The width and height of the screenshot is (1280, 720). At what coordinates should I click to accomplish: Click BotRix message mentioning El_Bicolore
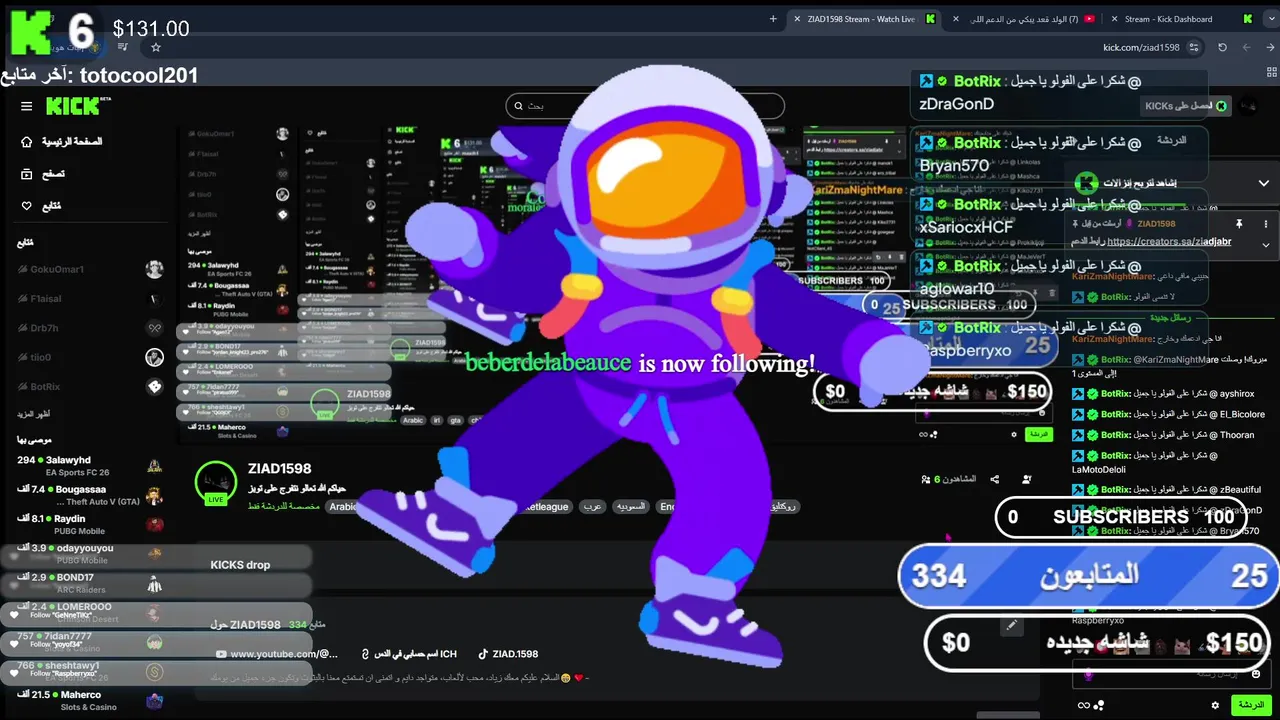point(1169,414)
